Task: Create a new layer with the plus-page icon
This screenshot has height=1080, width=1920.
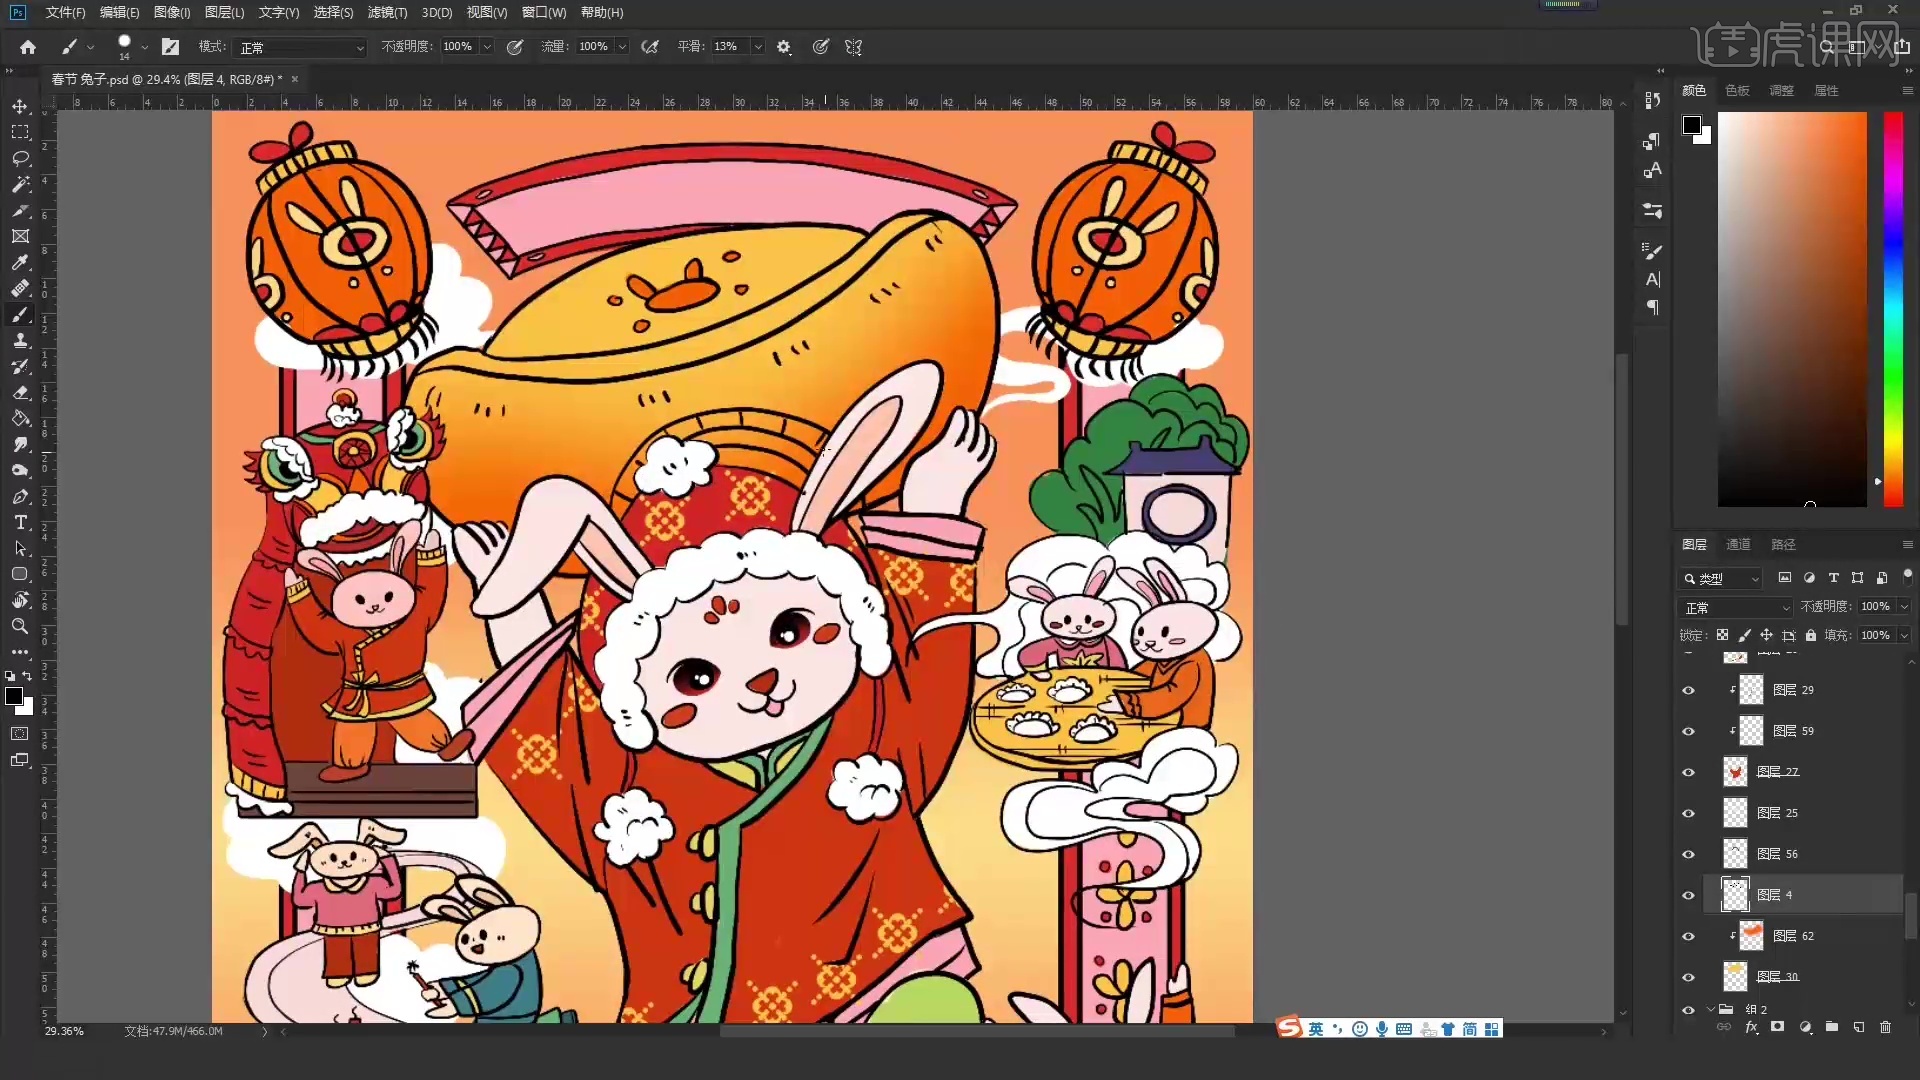Action: [1858, 1027]
